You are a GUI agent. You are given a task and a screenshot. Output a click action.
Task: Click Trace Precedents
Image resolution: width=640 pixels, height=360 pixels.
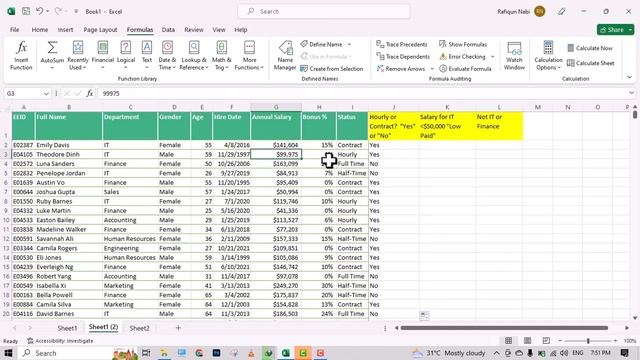pos(402,44)
